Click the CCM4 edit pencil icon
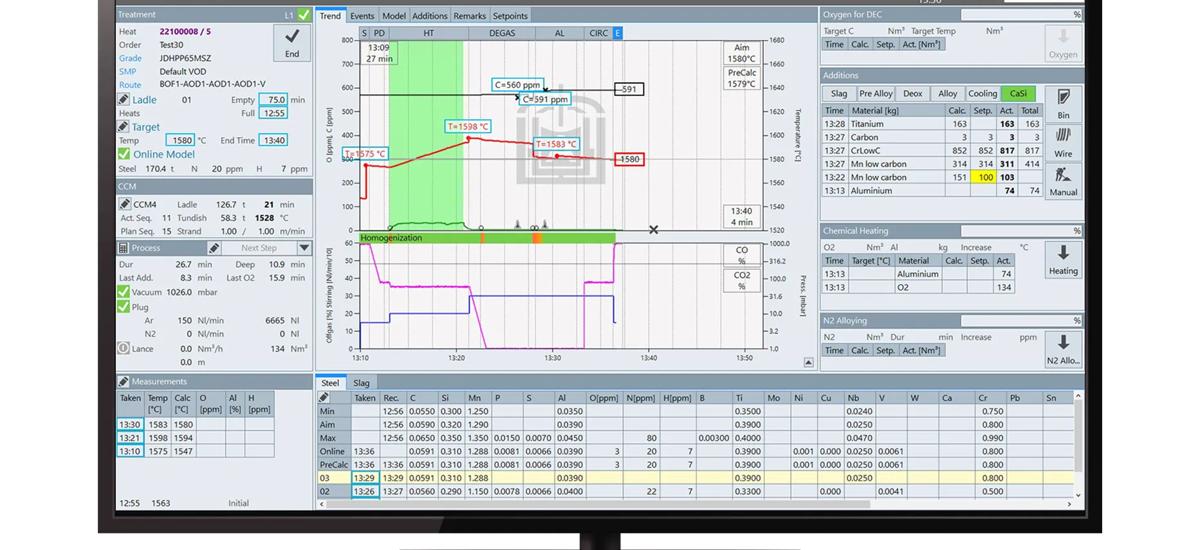The height and width of the screenshot is (550, 1200). click(x=124, y=204)
